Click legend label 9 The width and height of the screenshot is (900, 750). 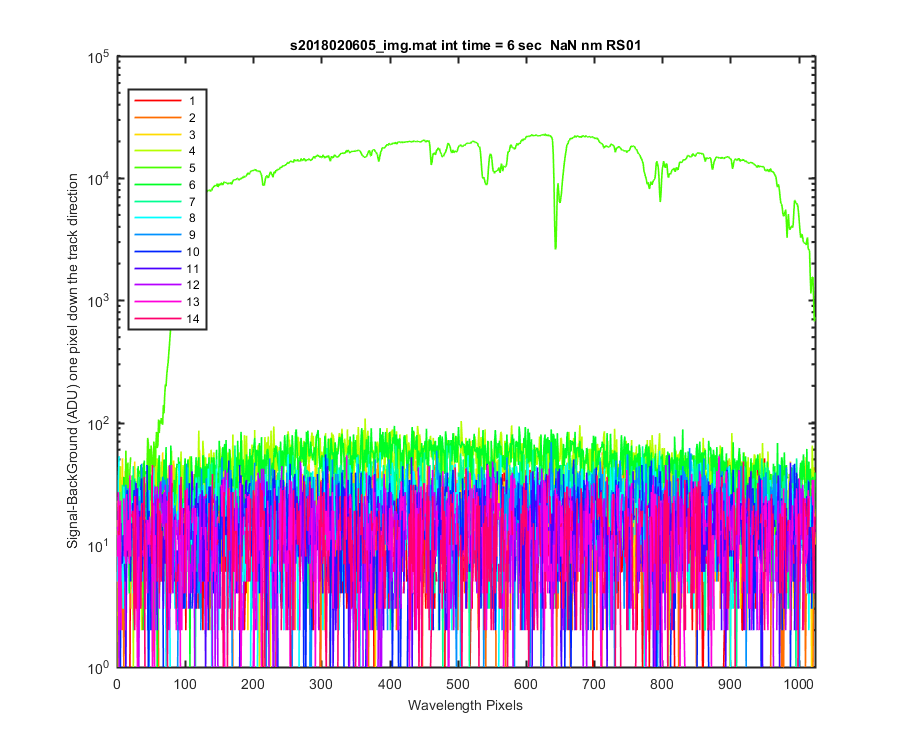click(x=192, y=235)
